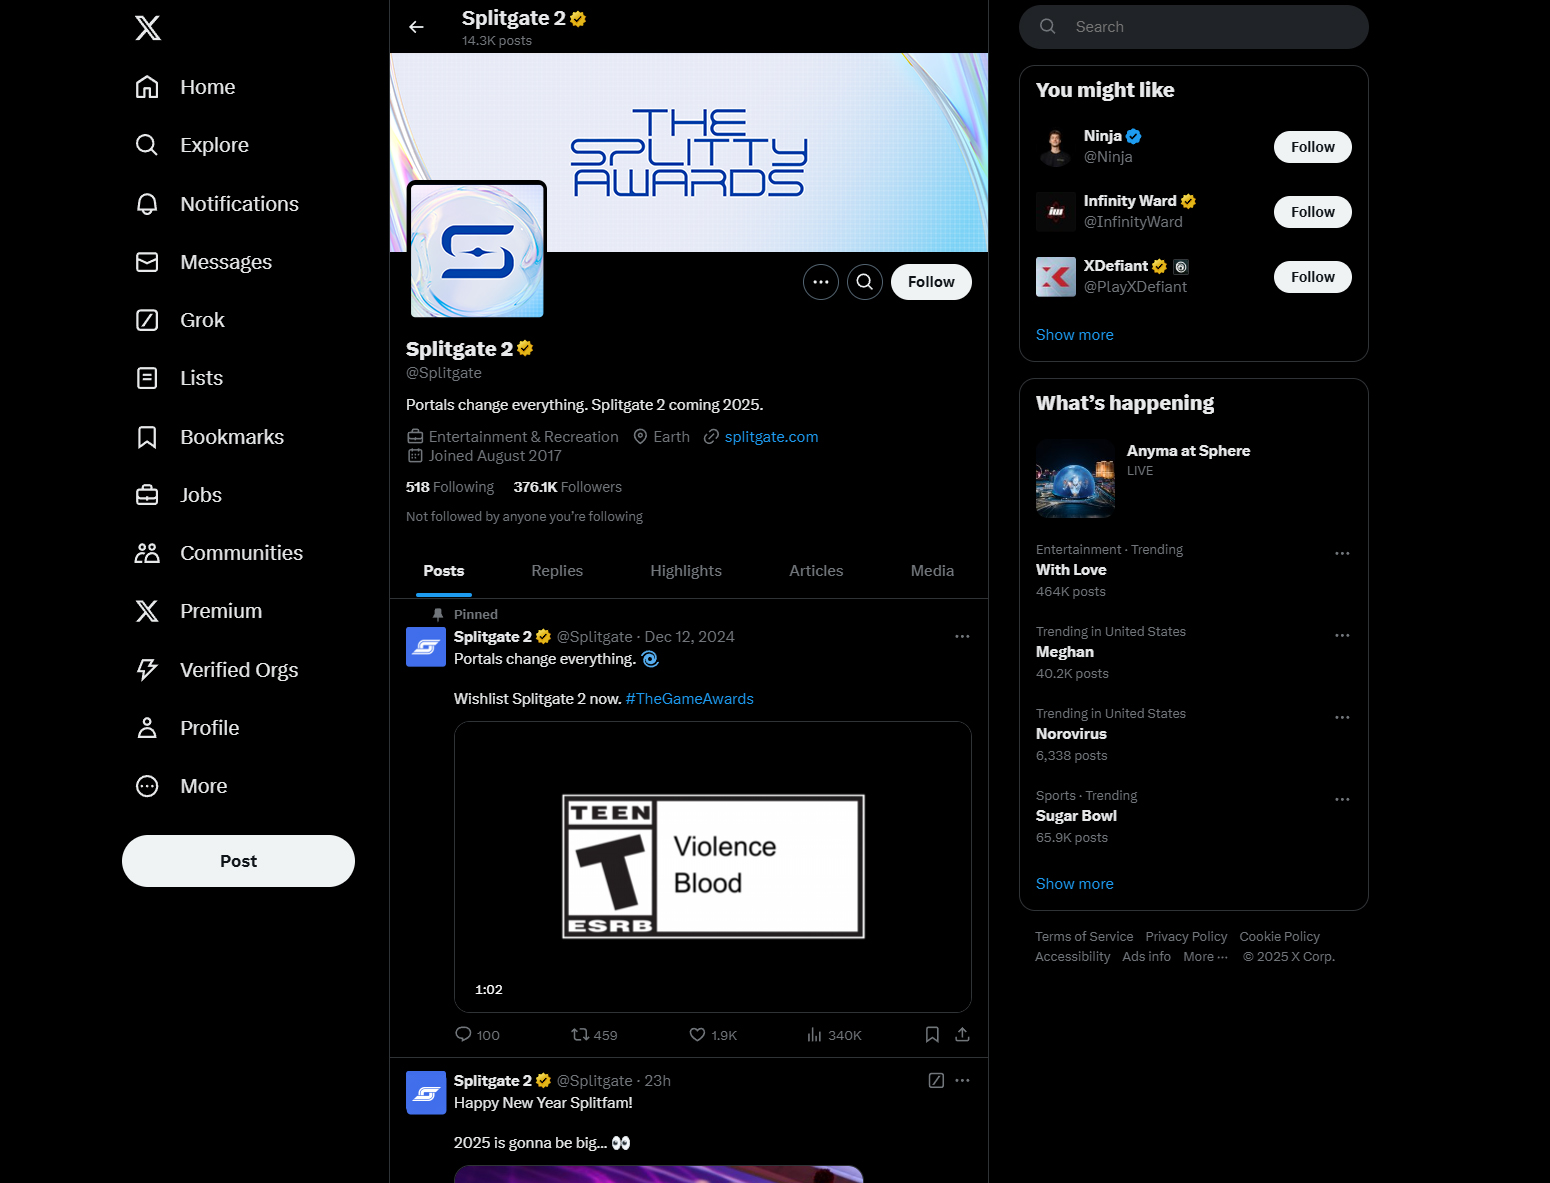The image size is (1550, 1183).
Task: Follow the Splitgate 2 account
Action: coord(931,282)
